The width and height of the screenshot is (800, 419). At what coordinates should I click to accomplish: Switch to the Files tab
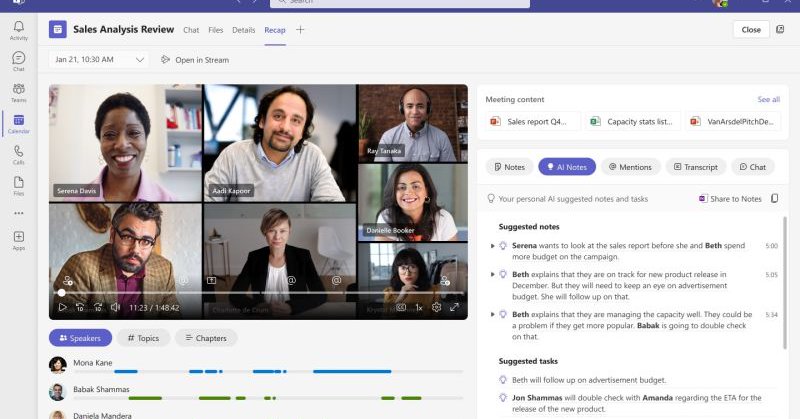click(216, 30)
